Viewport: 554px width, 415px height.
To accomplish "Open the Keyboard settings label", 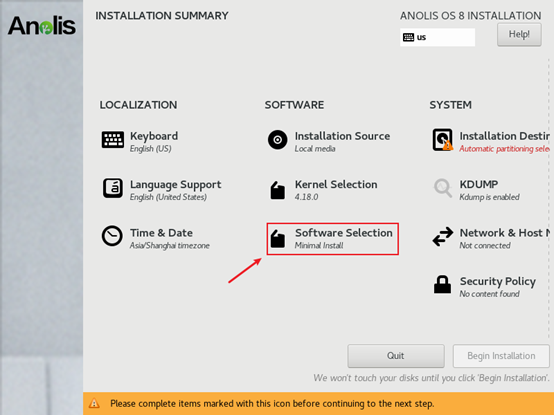I will [154, 136].
